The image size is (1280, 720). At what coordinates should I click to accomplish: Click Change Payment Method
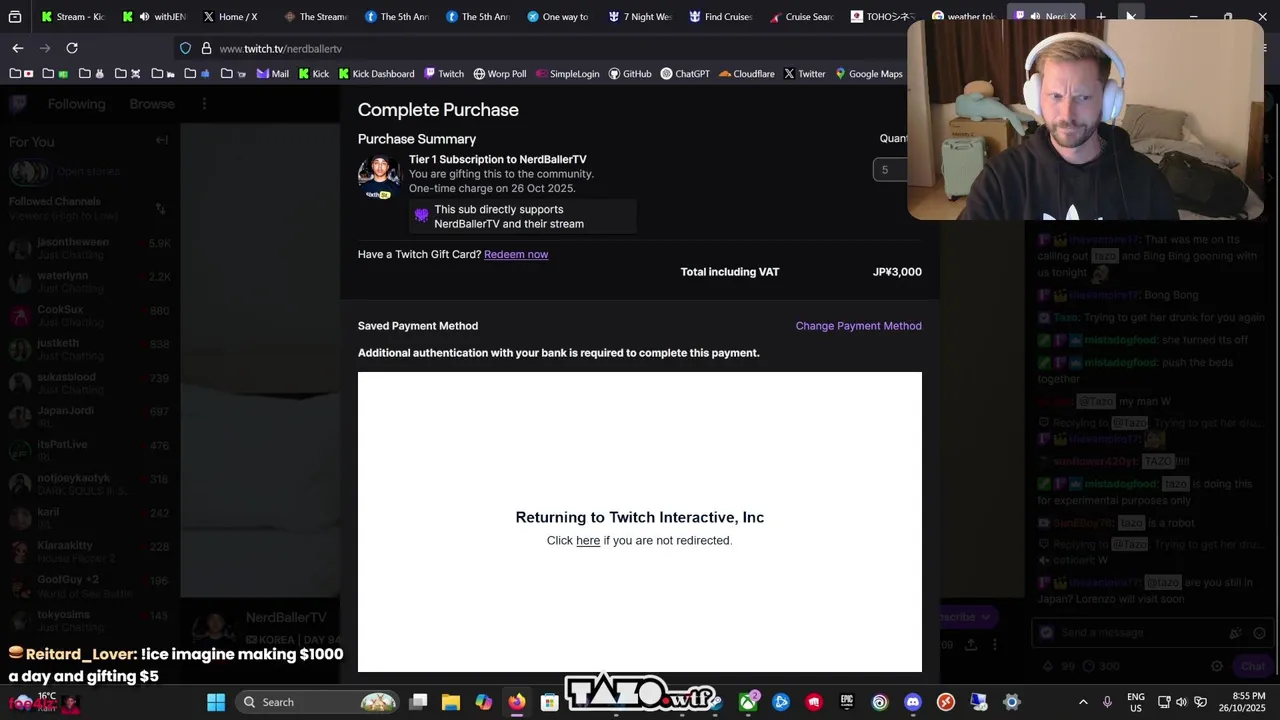coord(858,326)
